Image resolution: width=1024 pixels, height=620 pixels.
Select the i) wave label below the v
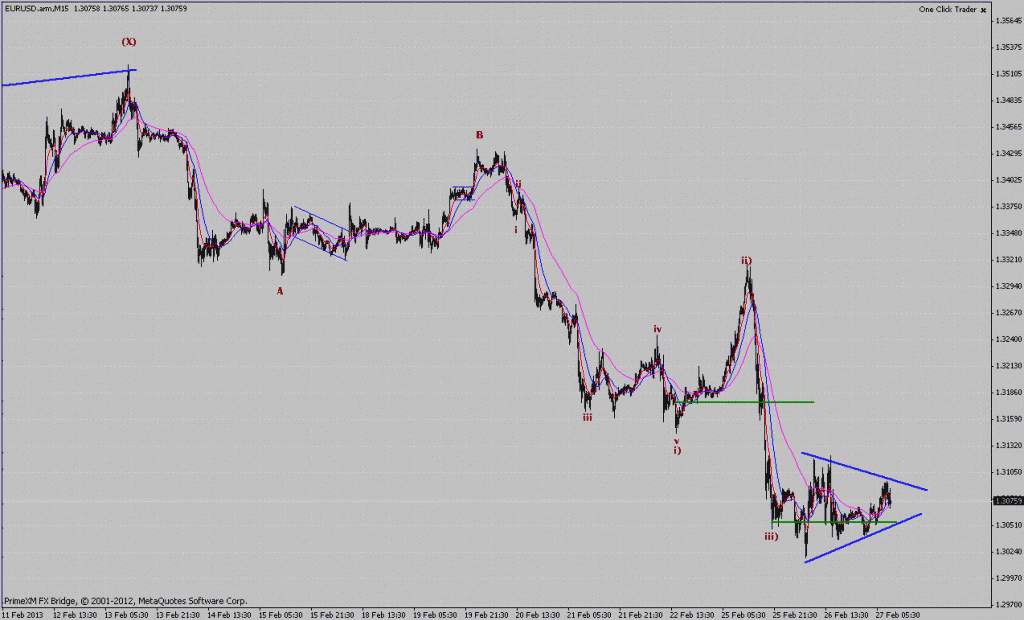pos(677,450)
